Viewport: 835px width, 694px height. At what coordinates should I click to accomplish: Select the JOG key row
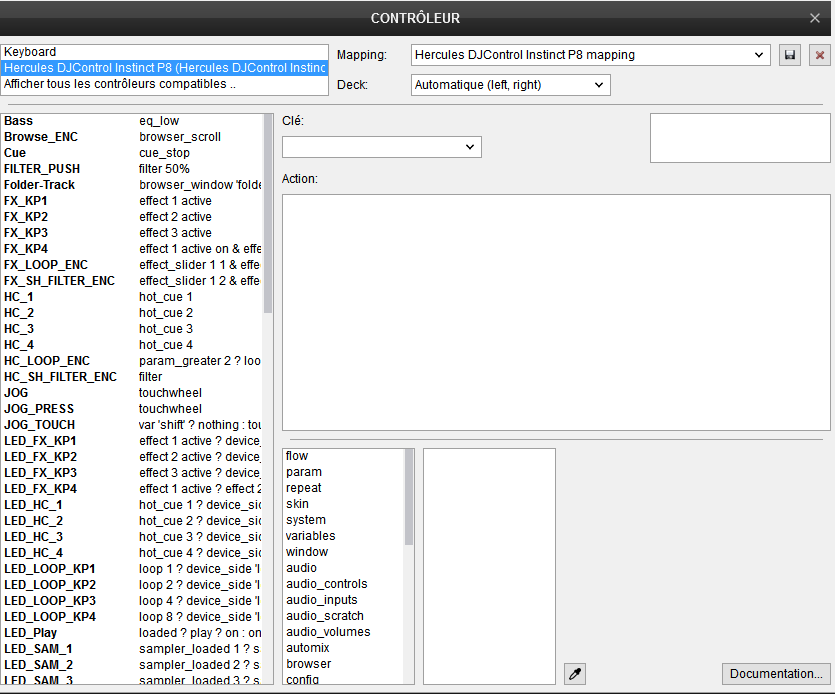(133, 393)
